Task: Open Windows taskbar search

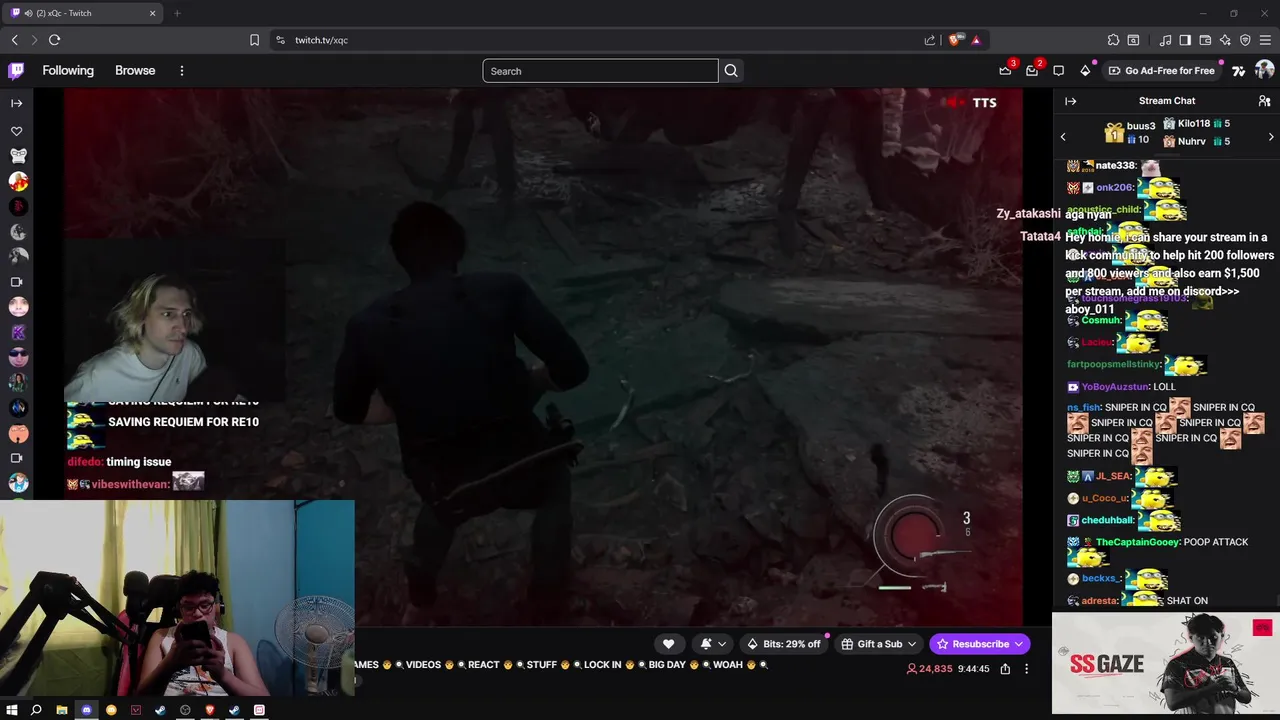Action: 36,710
